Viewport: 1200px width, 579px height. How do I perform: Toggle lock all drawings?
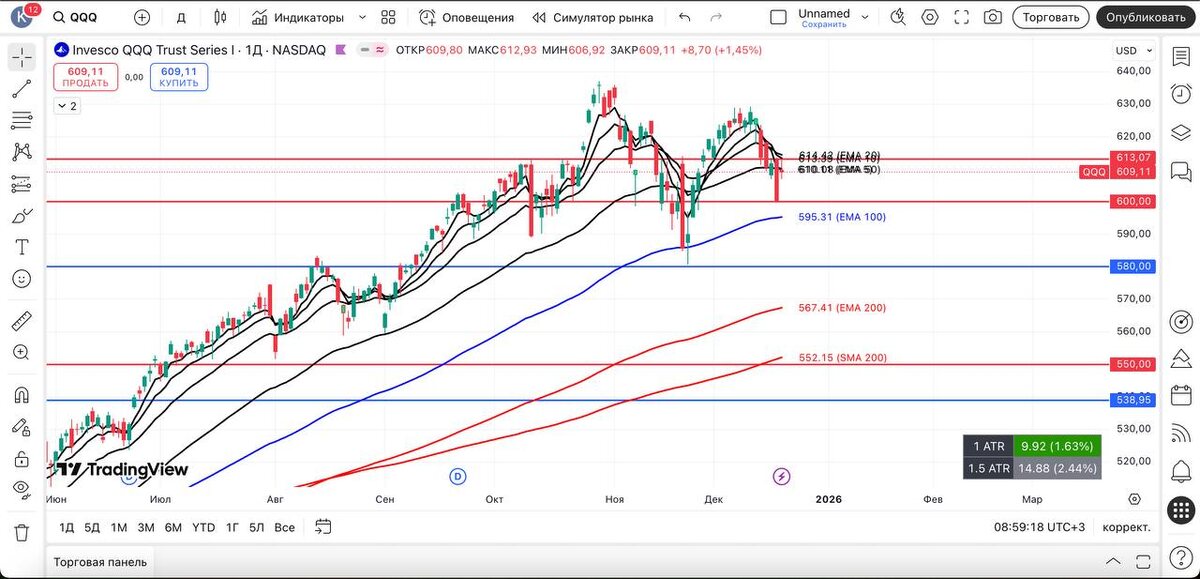point(21,458)
